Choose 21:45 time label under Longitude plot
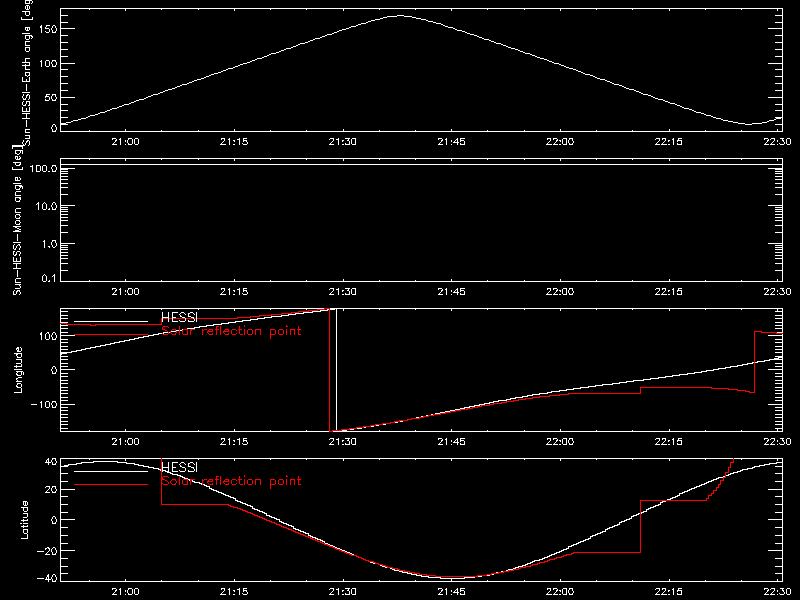 tap(451, 441)
